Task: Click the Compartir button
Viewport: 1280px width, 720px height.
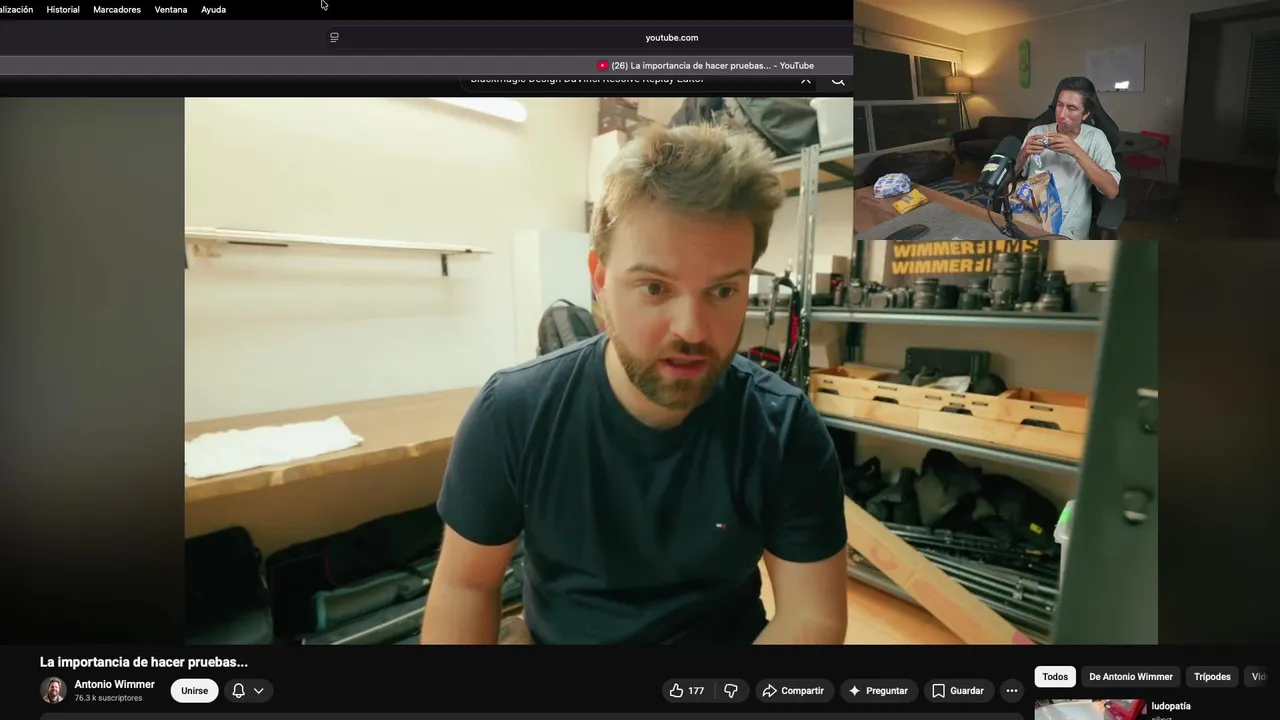Action: tap(793, 690)
